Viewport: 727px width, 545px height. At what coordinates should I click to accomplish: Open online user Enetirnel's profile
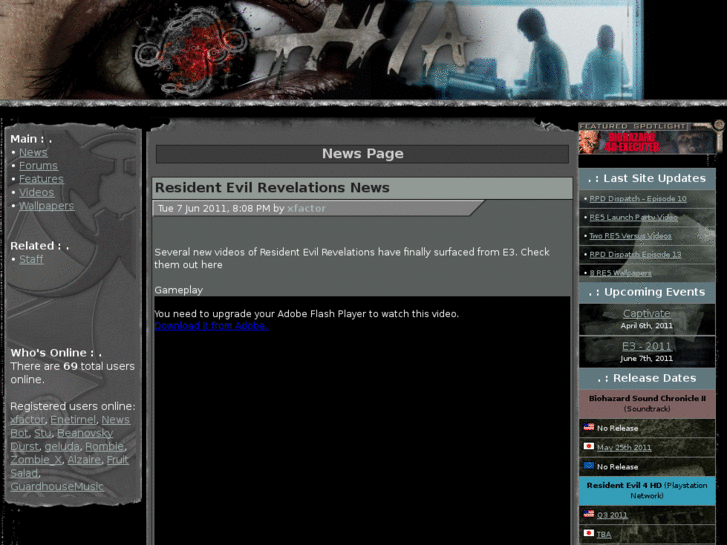pos(73,420)
